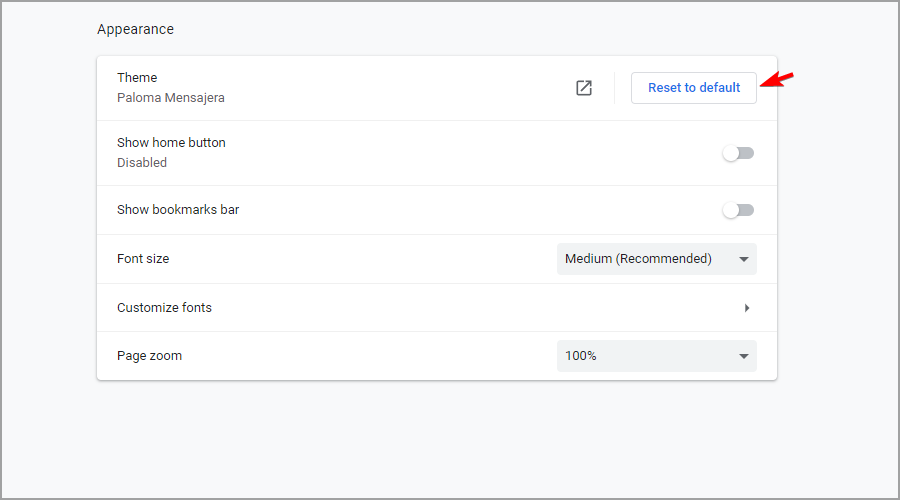Select the 100% zoom value text
Viewport: 900px width, 500px height.
[581, 356]
